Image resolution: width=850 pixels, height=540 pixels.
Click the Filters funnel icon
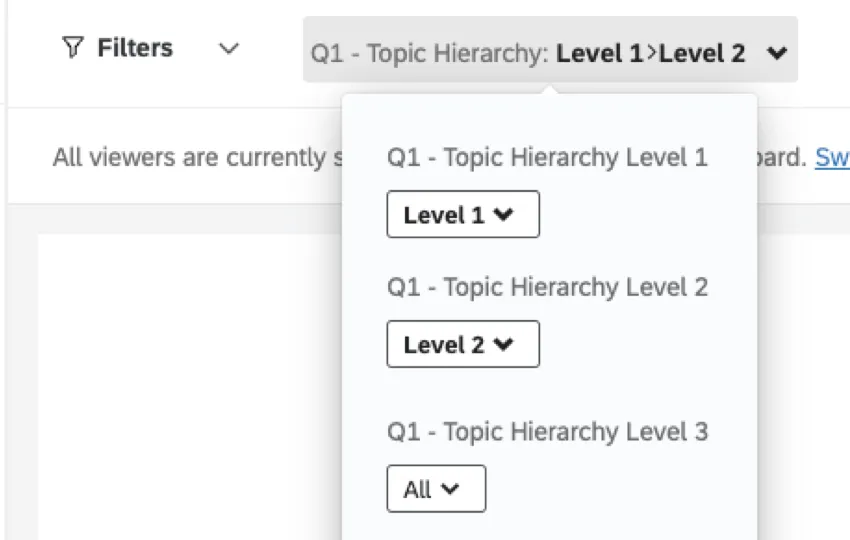[x=73, y=48]
